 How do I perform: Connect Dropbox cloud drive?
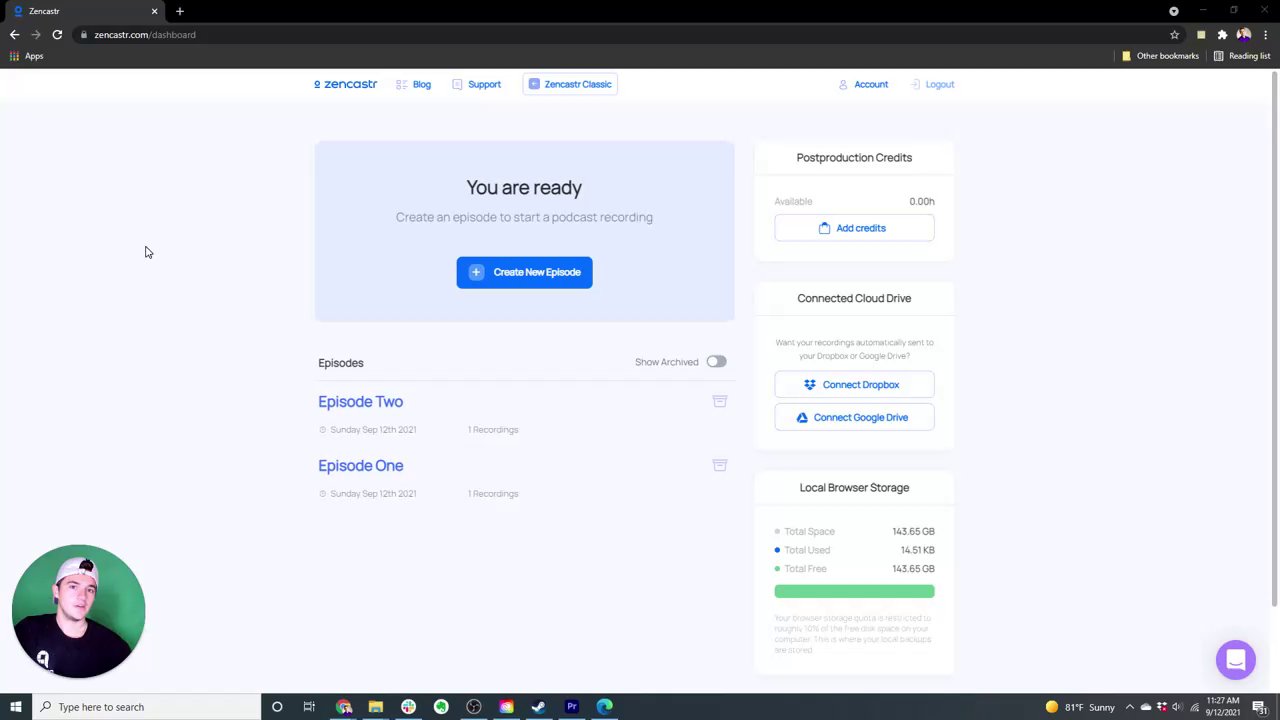point(854,384)
